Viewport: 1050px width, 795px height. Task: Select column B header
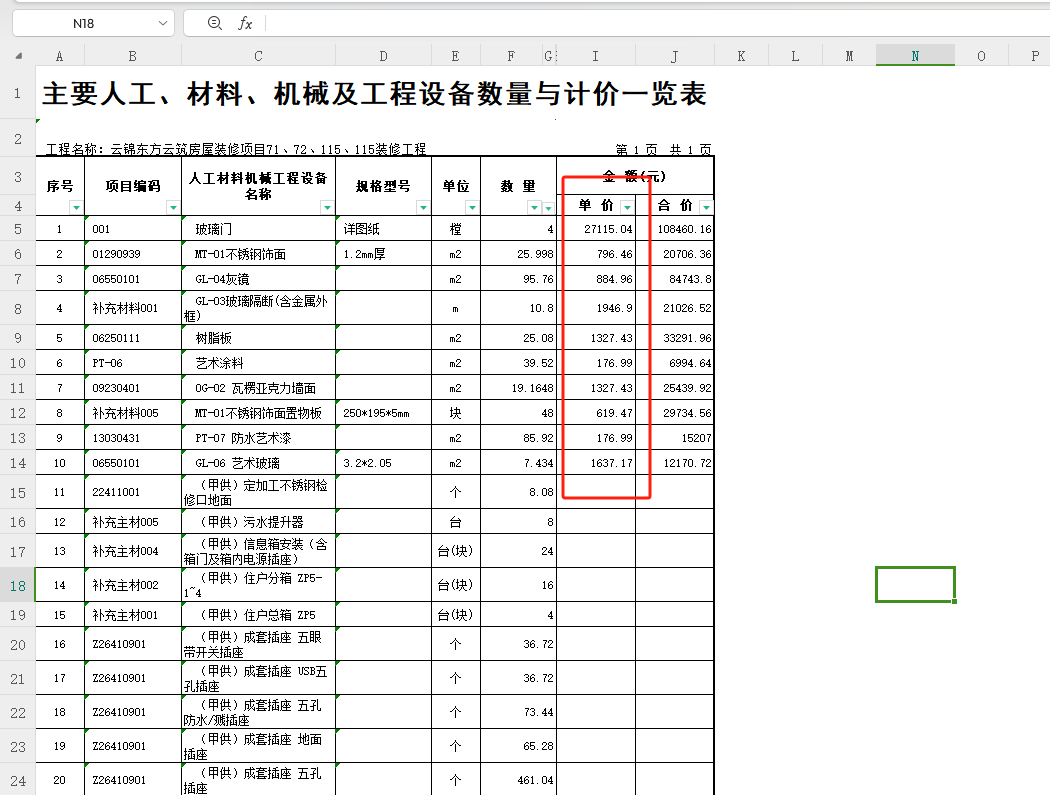tap(133, 56)
